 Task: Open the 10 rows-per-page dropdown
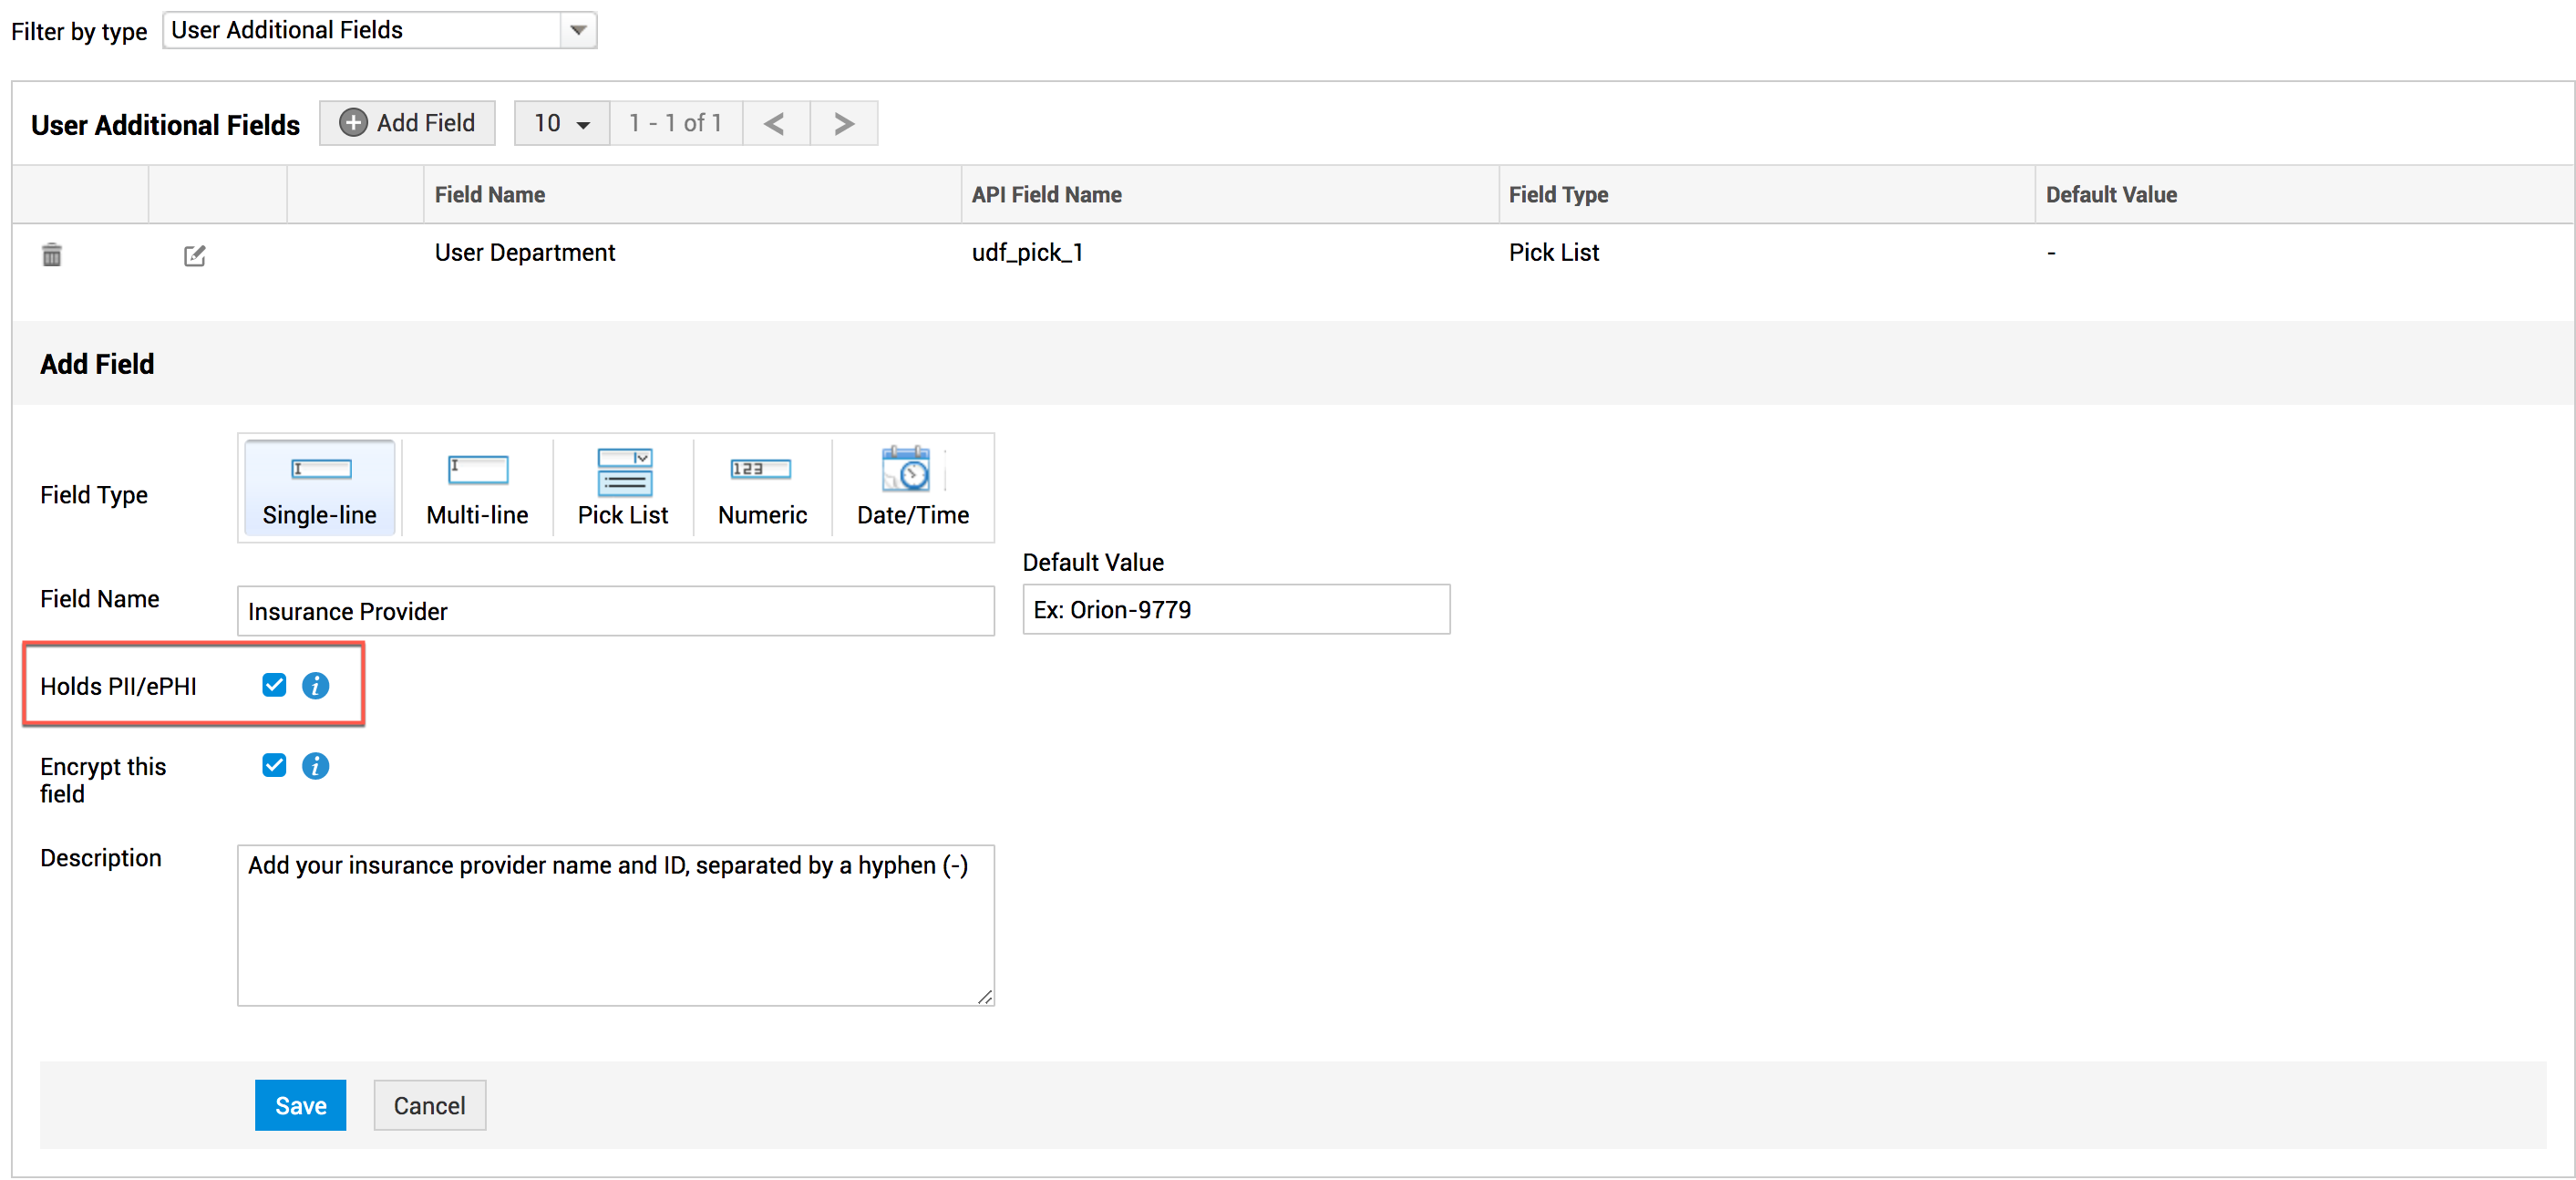pos(561,123)
